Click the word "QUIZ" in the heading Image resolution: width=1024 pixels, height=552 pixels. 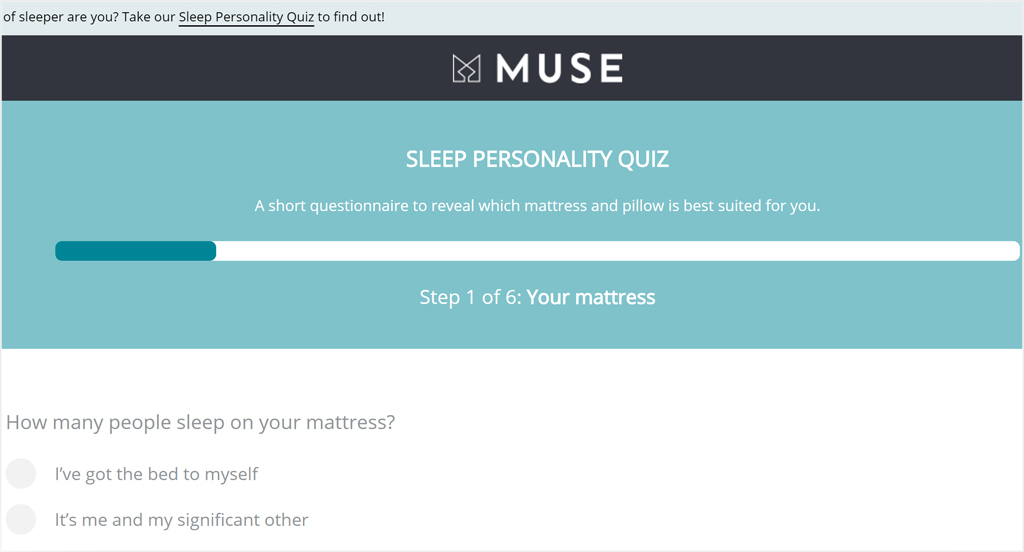pos(643,159)
